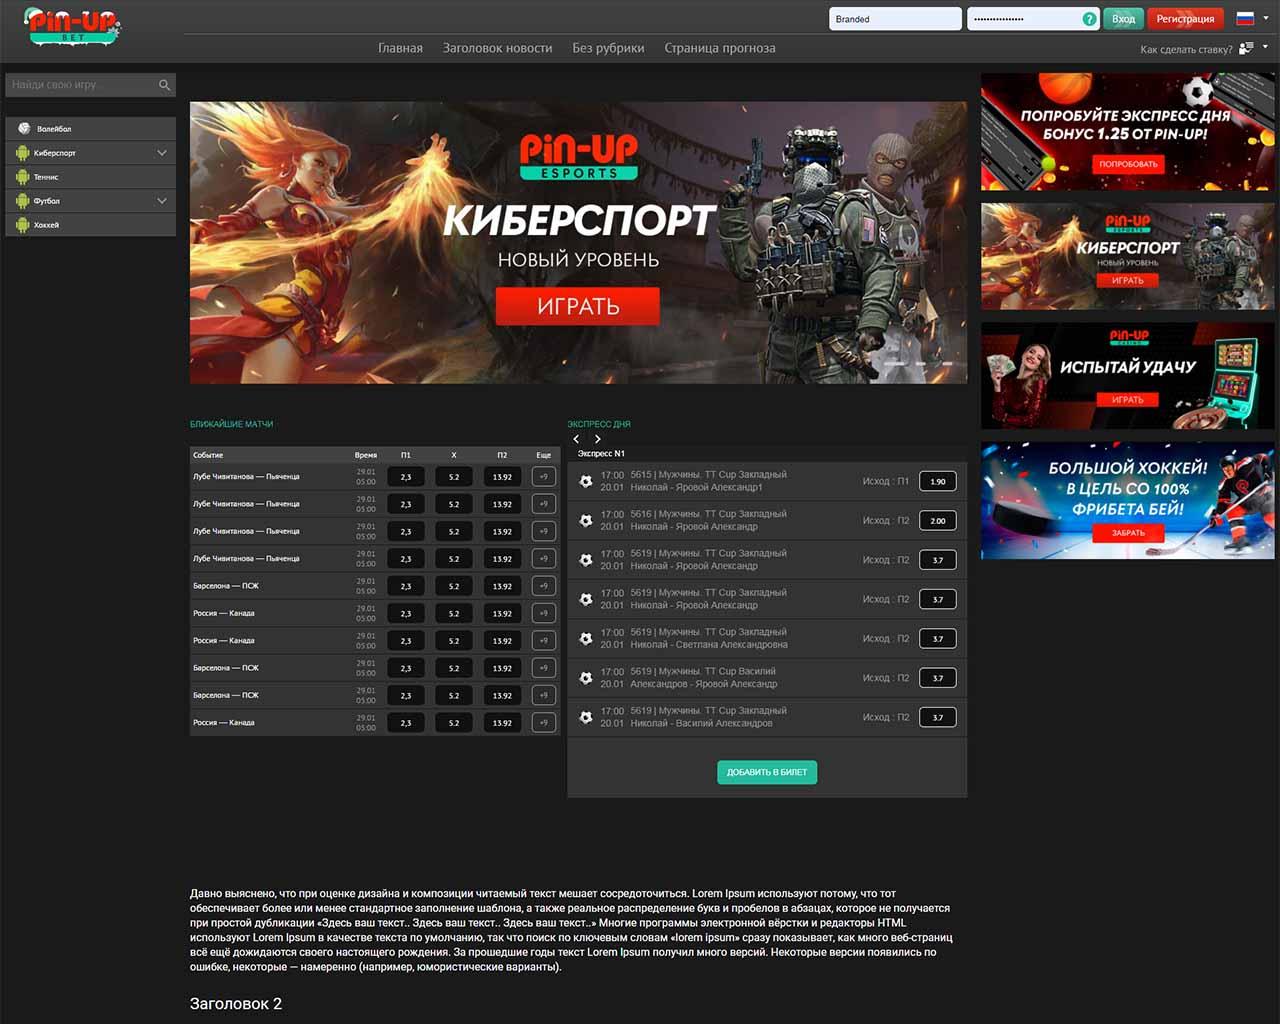Click the Экспресс N1 title

point(601,454)
